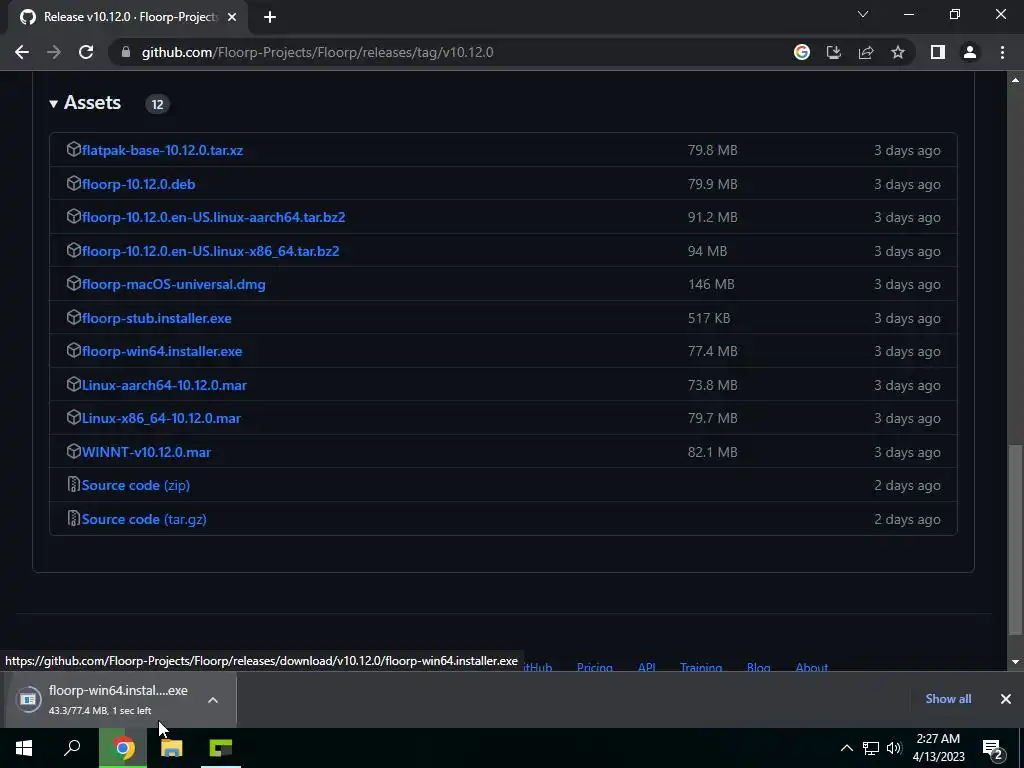Reload the current page

[x=86, y=52]
